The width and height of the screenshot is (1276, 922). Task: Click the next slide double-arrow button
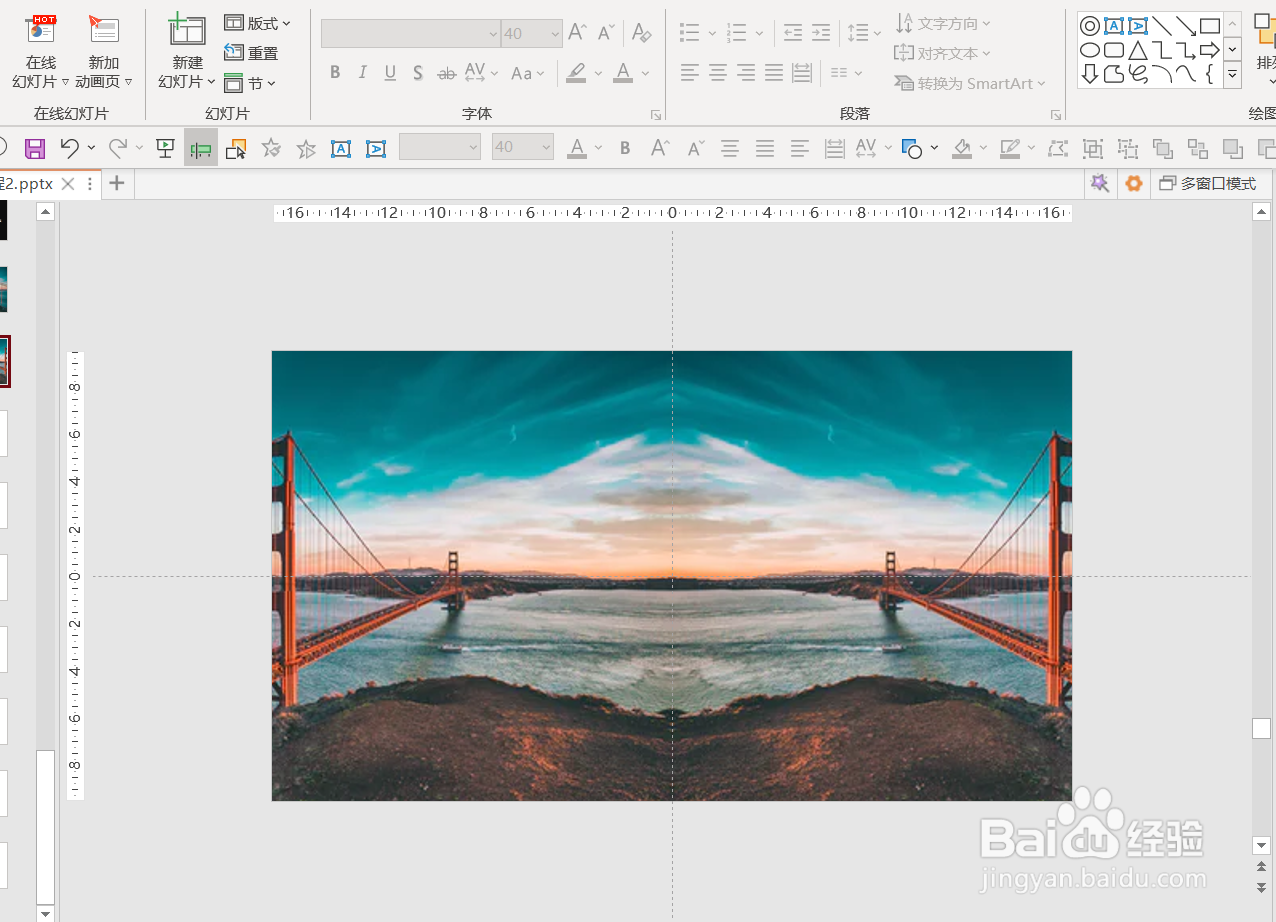pos(1261,888)
